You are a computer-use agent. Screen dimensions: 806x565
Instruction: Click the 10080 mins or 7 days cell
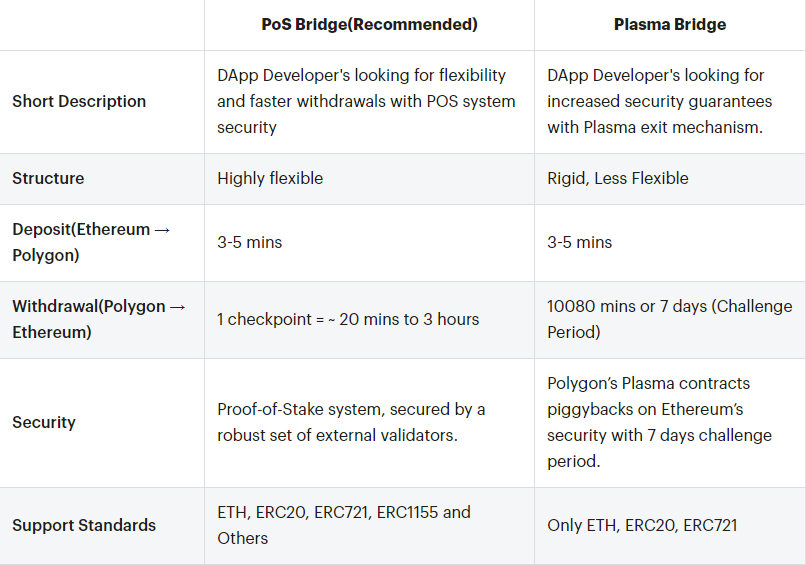[x=669, y=319]
